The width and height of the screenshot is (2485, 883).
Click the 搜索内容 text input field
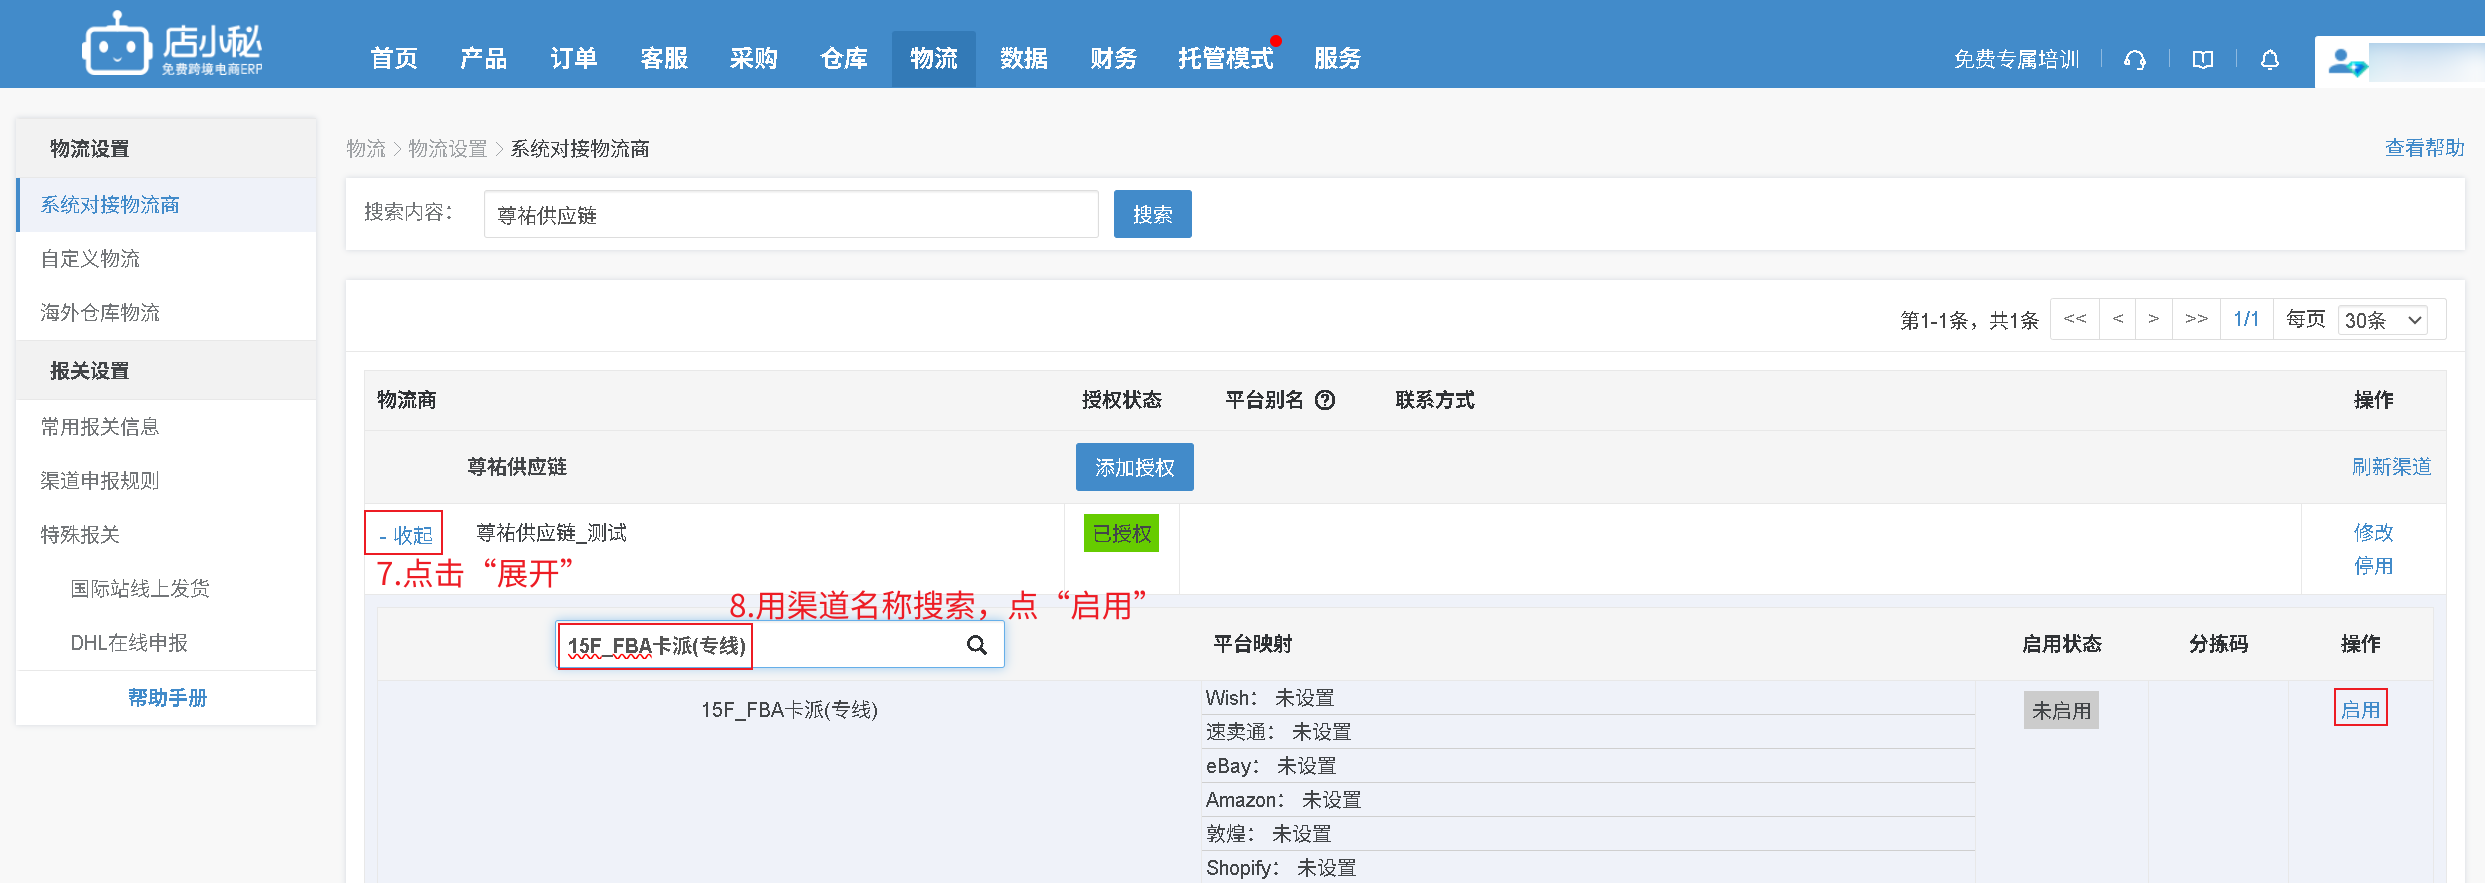coord(790,215)
